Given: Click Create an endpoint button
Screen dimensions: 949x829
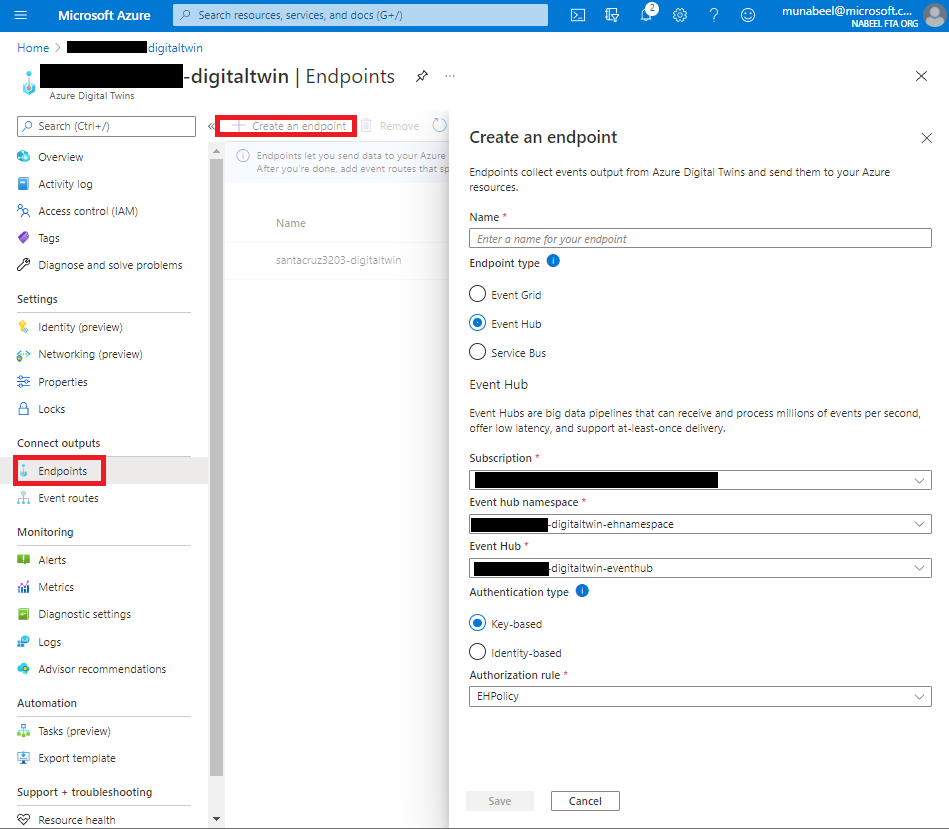Looking at the screenshot, I should tap(289, 126).
